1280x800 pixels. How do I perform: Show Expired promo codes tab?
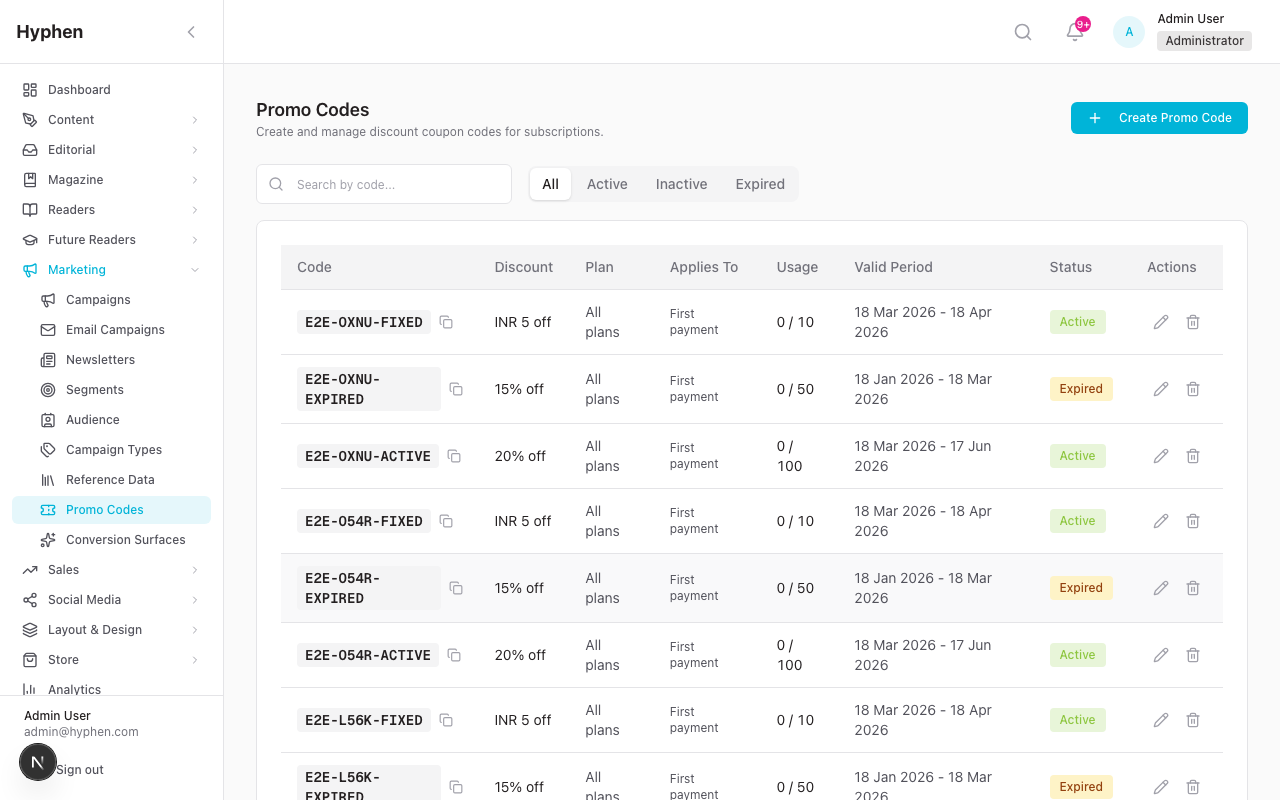point(760,184)
